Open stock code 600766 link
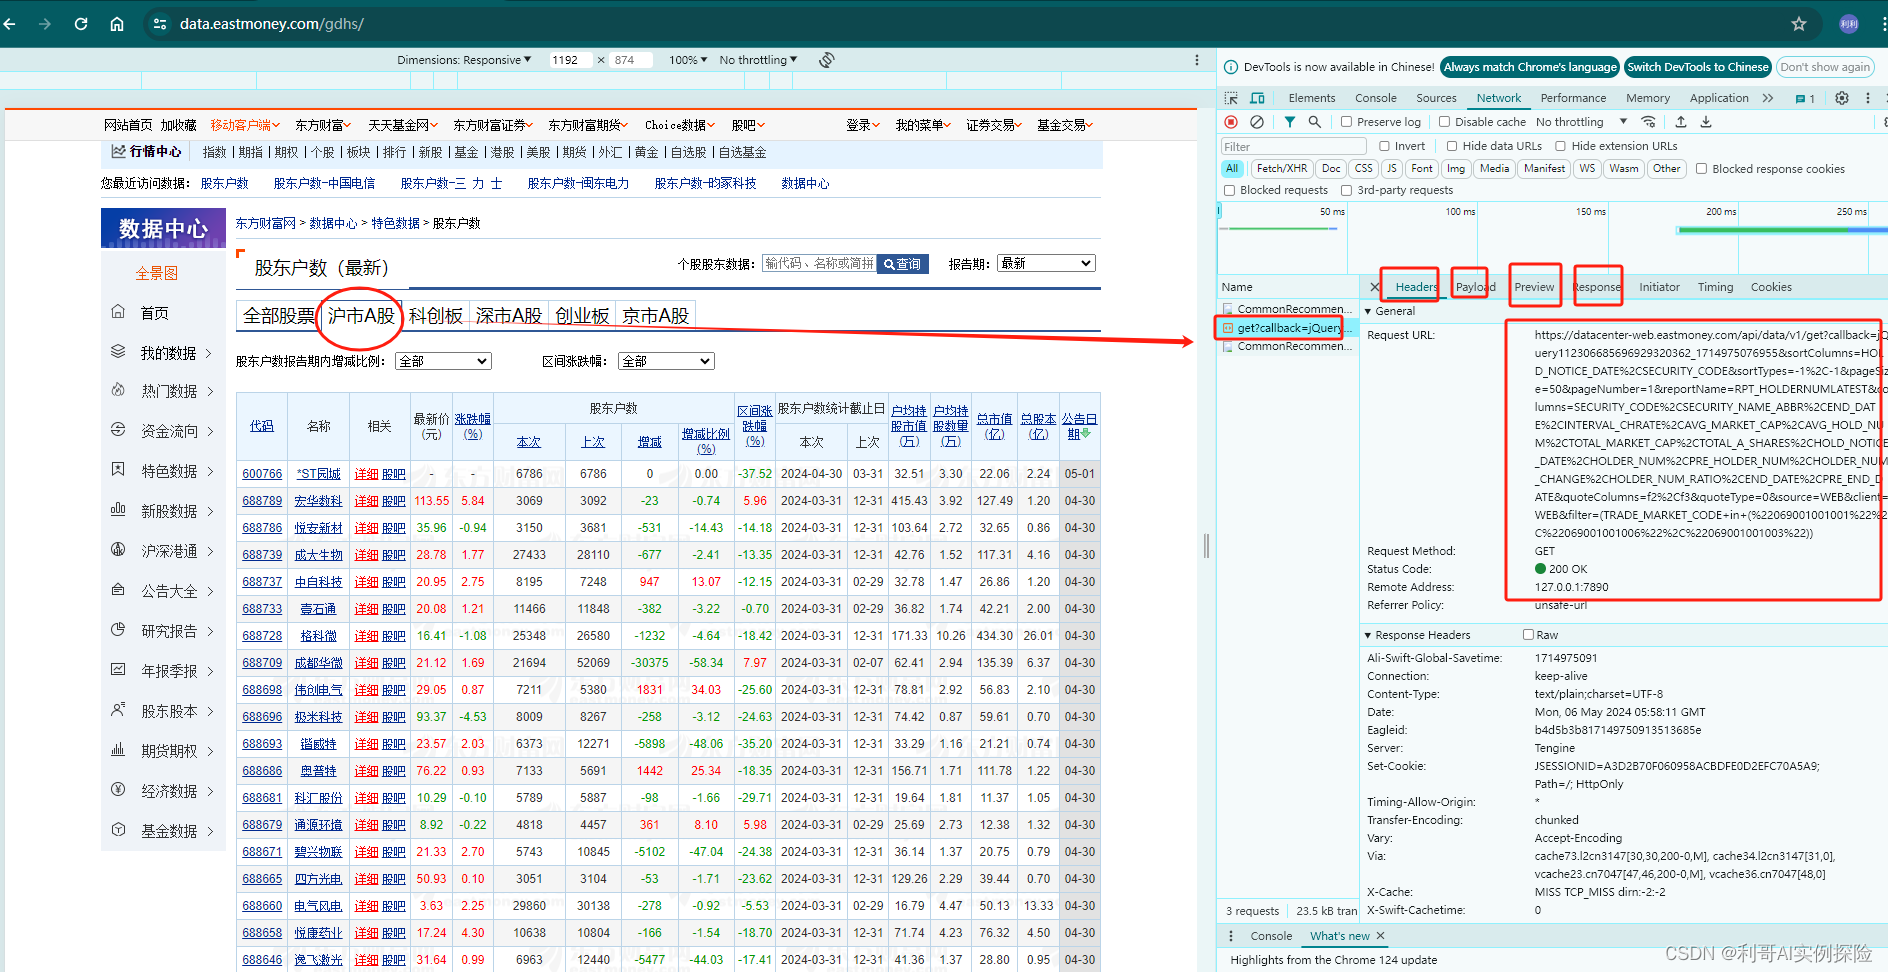1888x972 pixels. pos(262,474)
